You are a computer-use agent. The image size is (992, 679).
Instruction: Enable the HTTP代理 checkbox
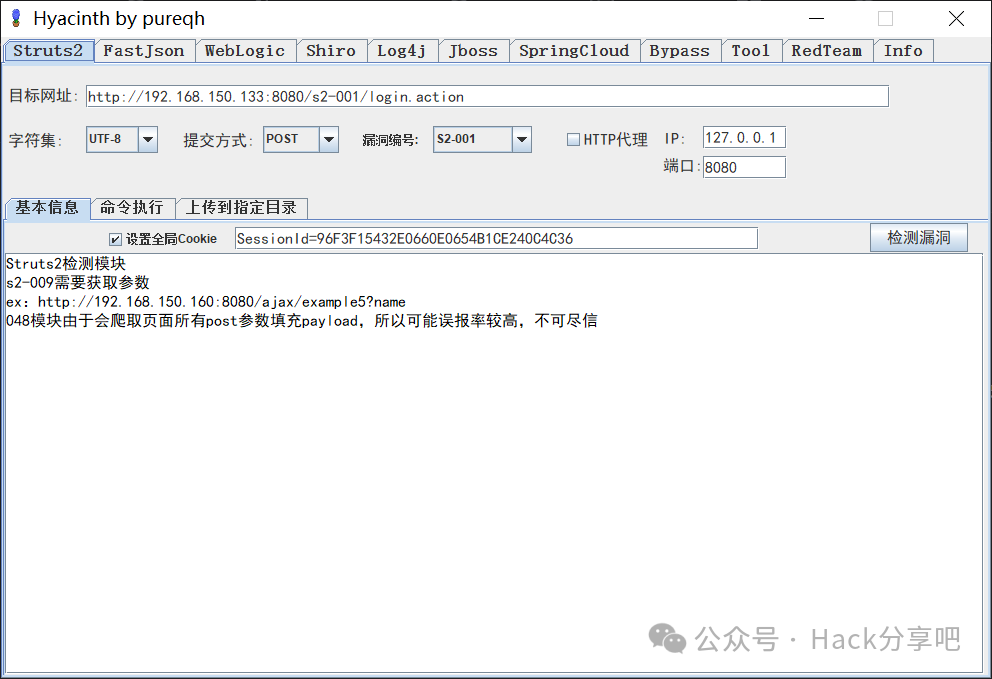(x=573, y=139)
